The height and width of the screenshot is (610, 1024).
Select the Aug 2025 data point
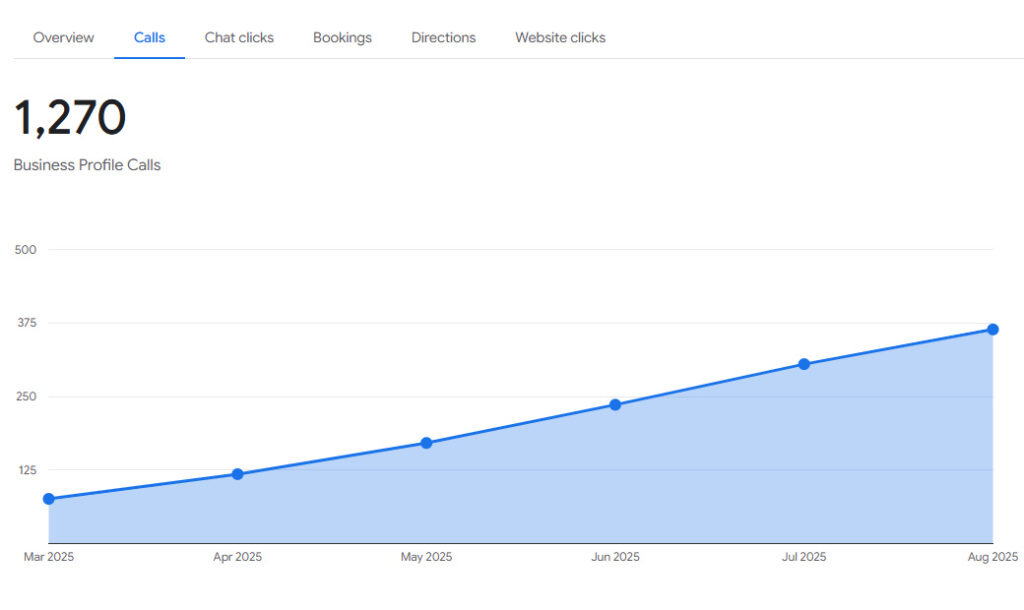tap(992, 330)
